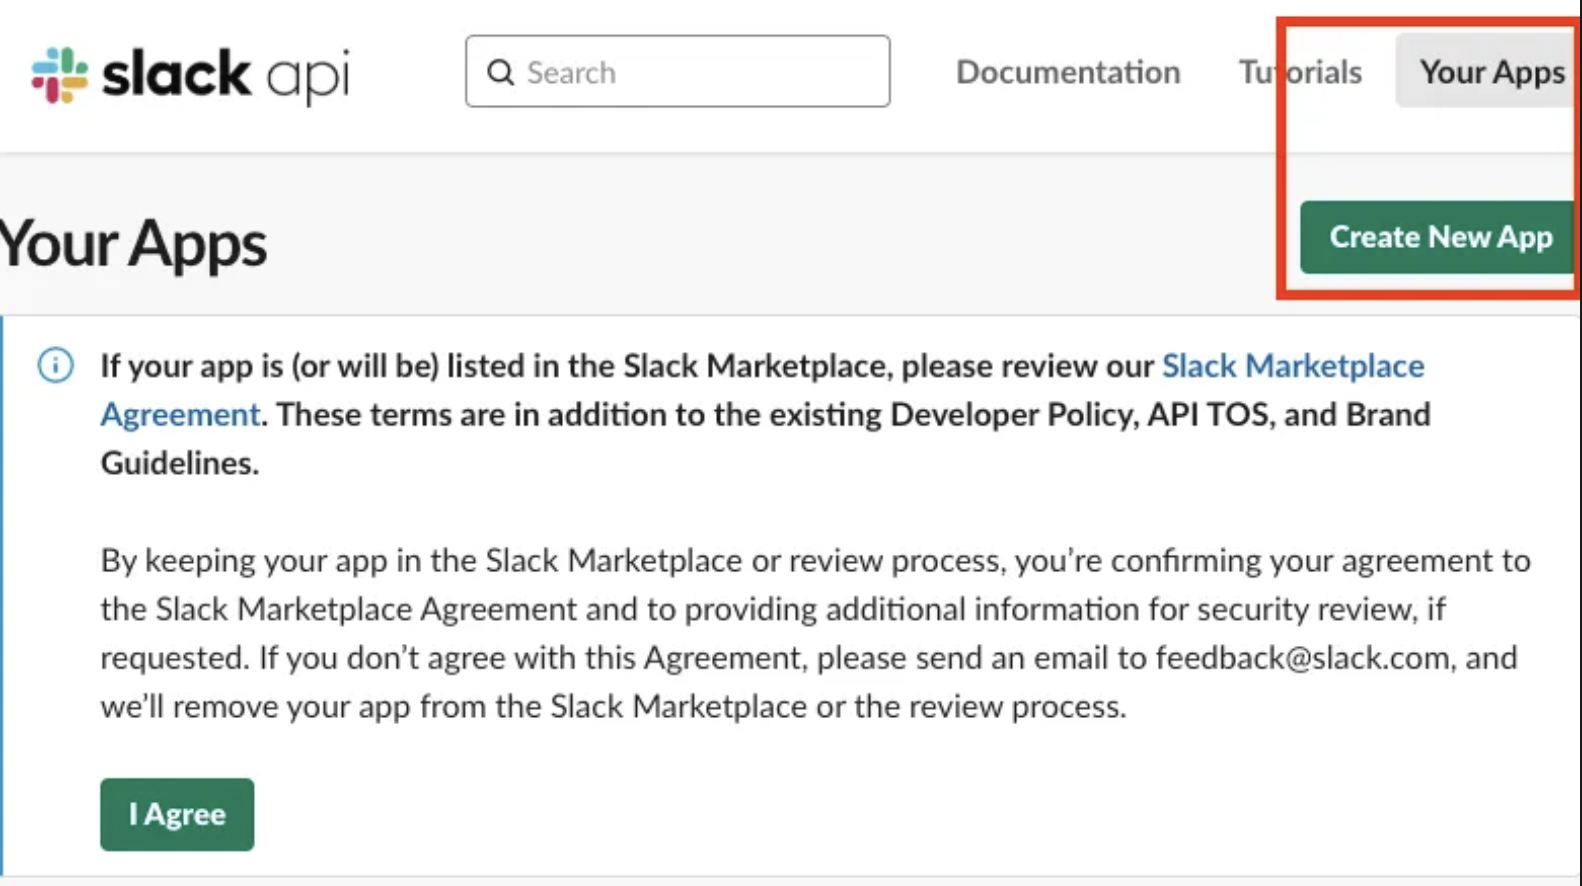Go to Your Apps tab
This screenshot has width=1582, height=886.
click(x=1488, y=71)
